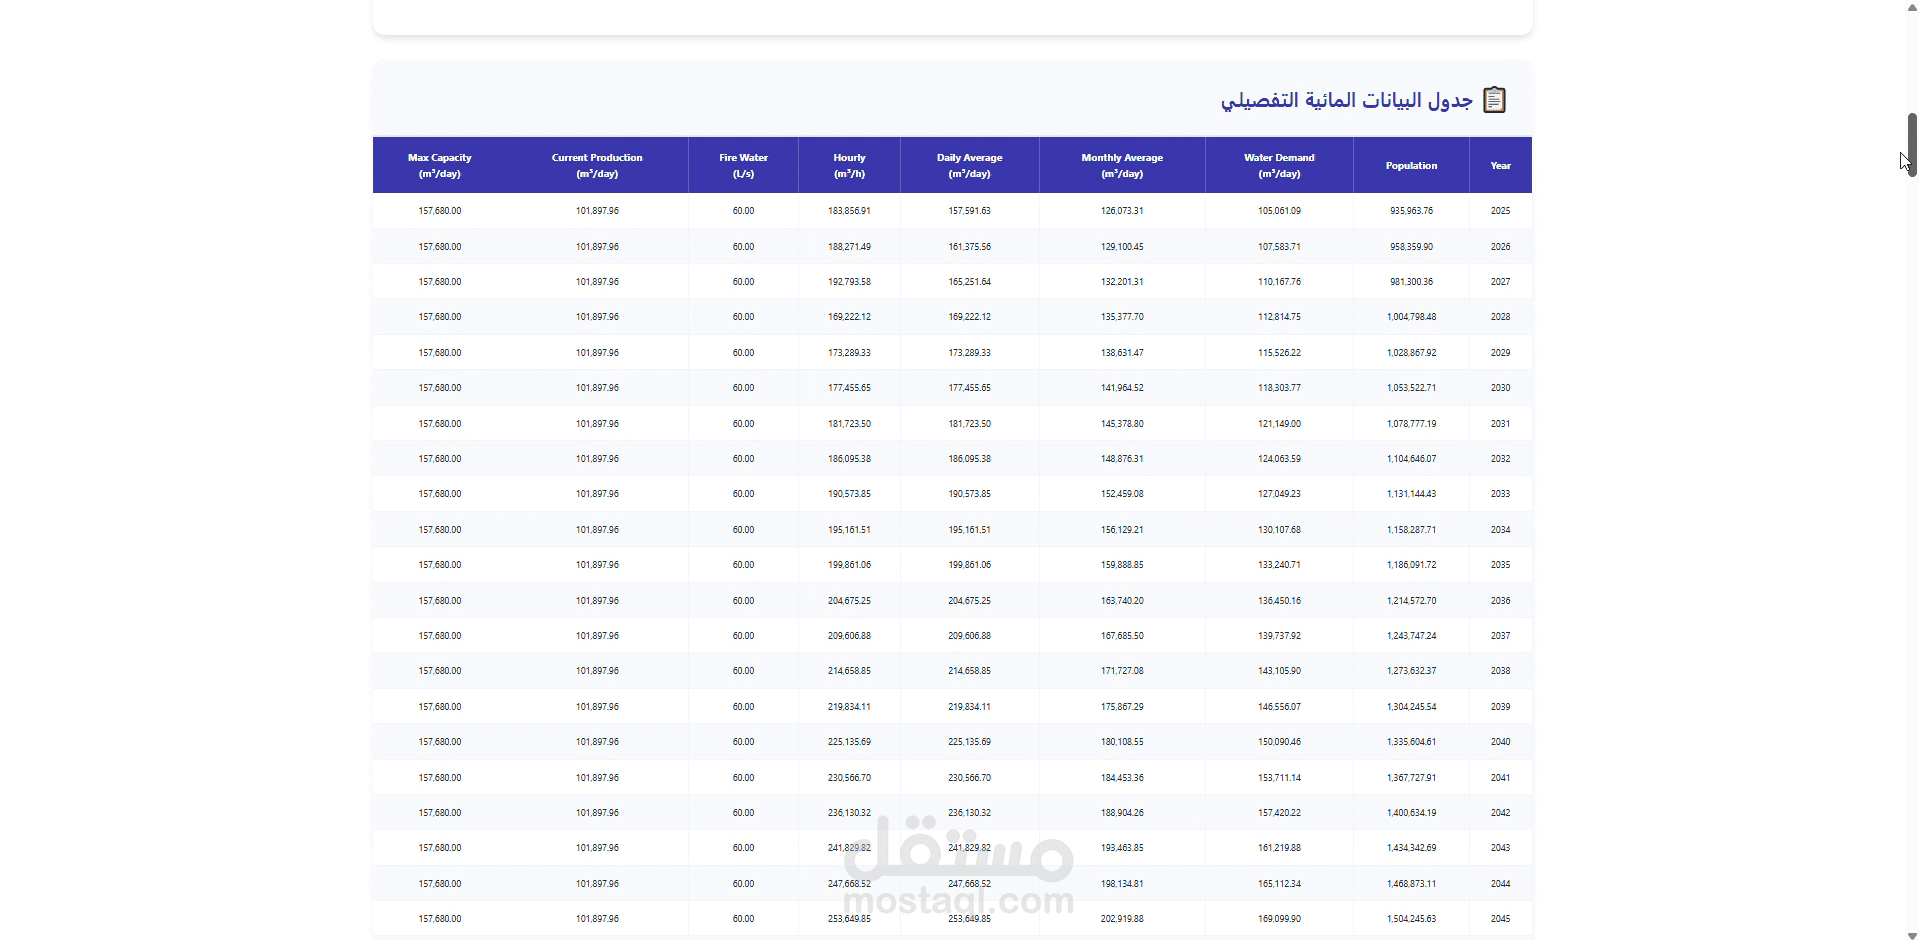1919x940 pixels.
Task: Click daily average value 157,591.63
Action: coord(969,211)
